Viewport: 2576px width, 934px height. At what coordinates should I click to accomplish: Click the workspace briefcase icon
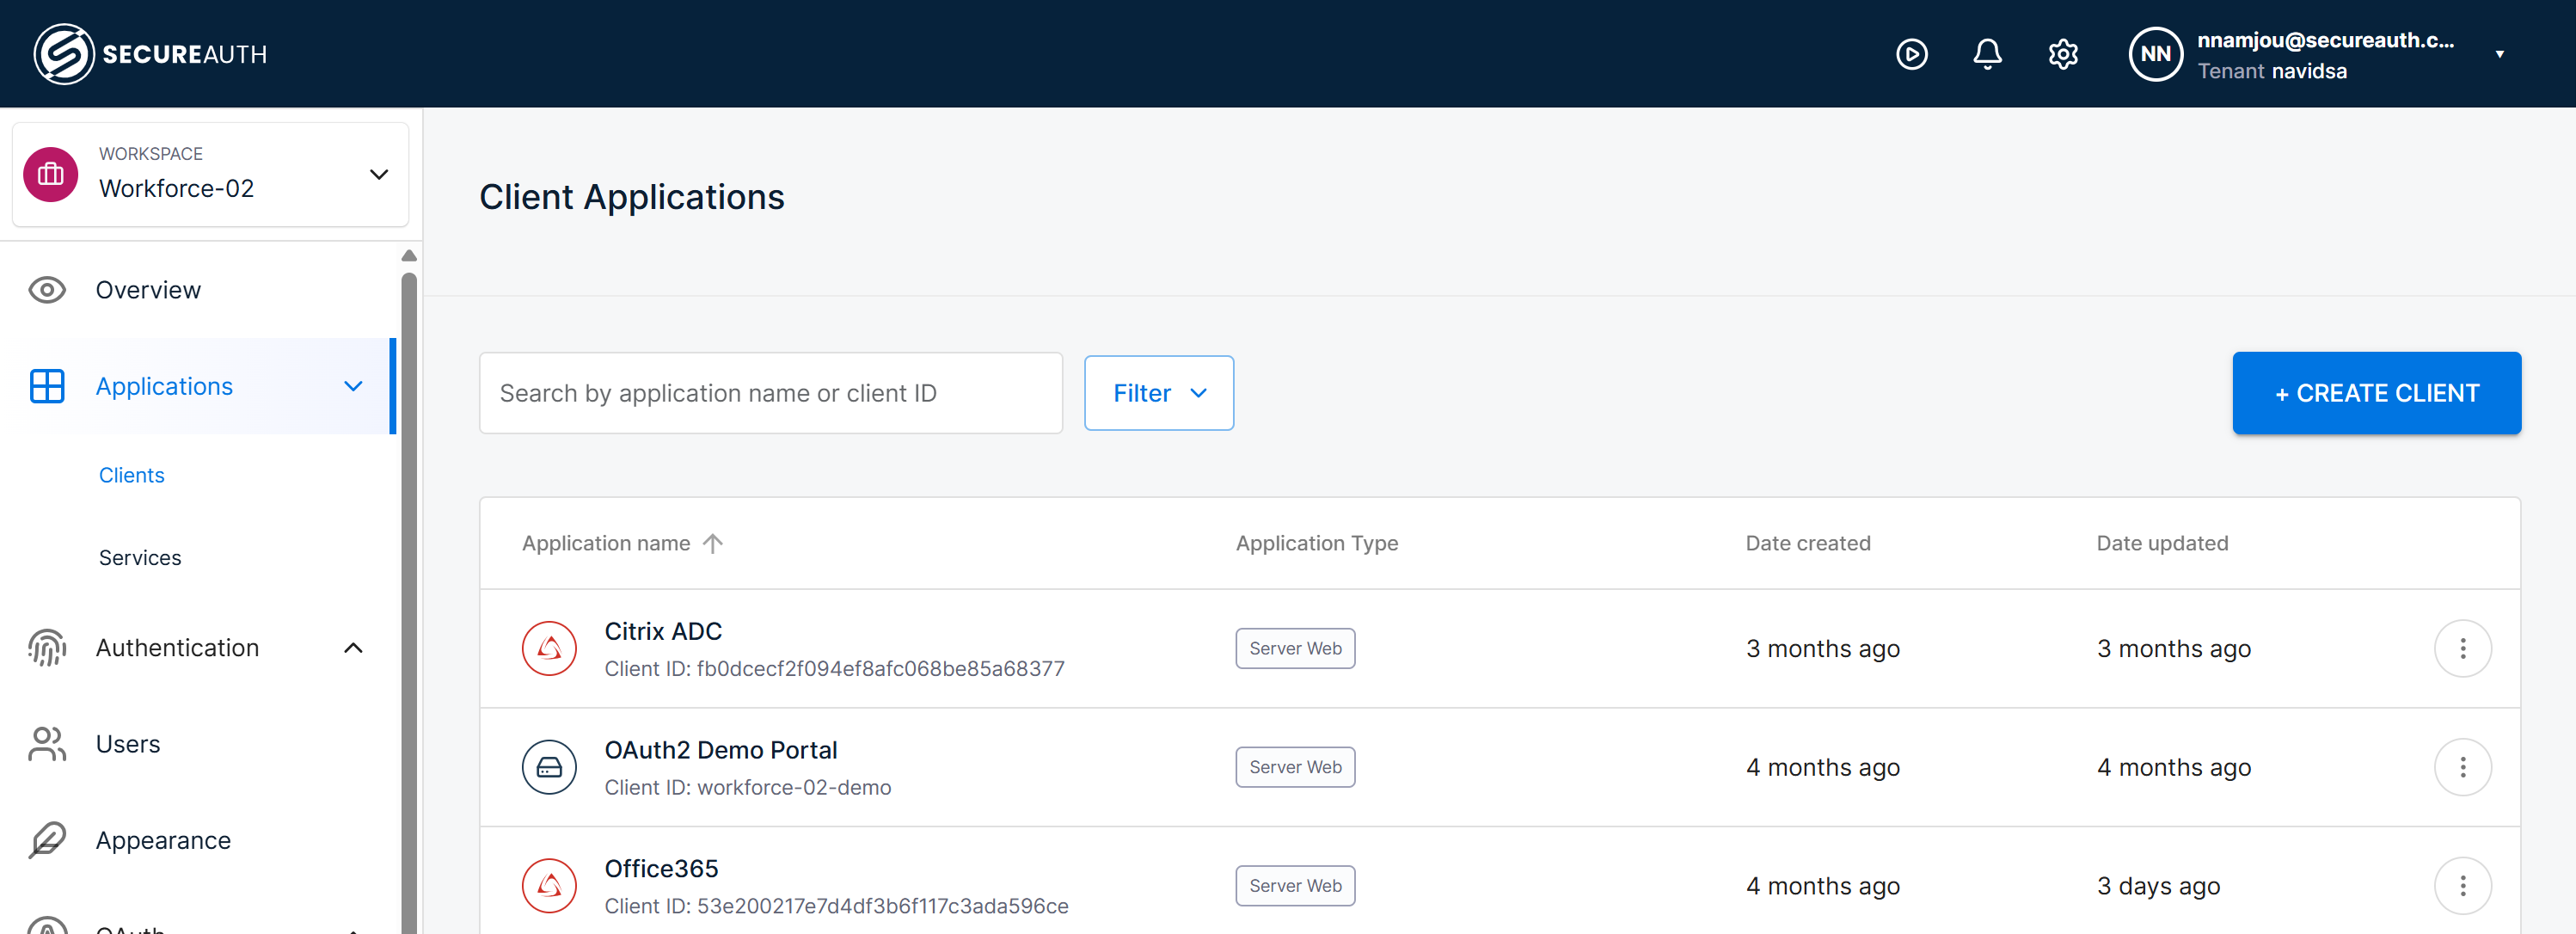click(x=51, y=175)
